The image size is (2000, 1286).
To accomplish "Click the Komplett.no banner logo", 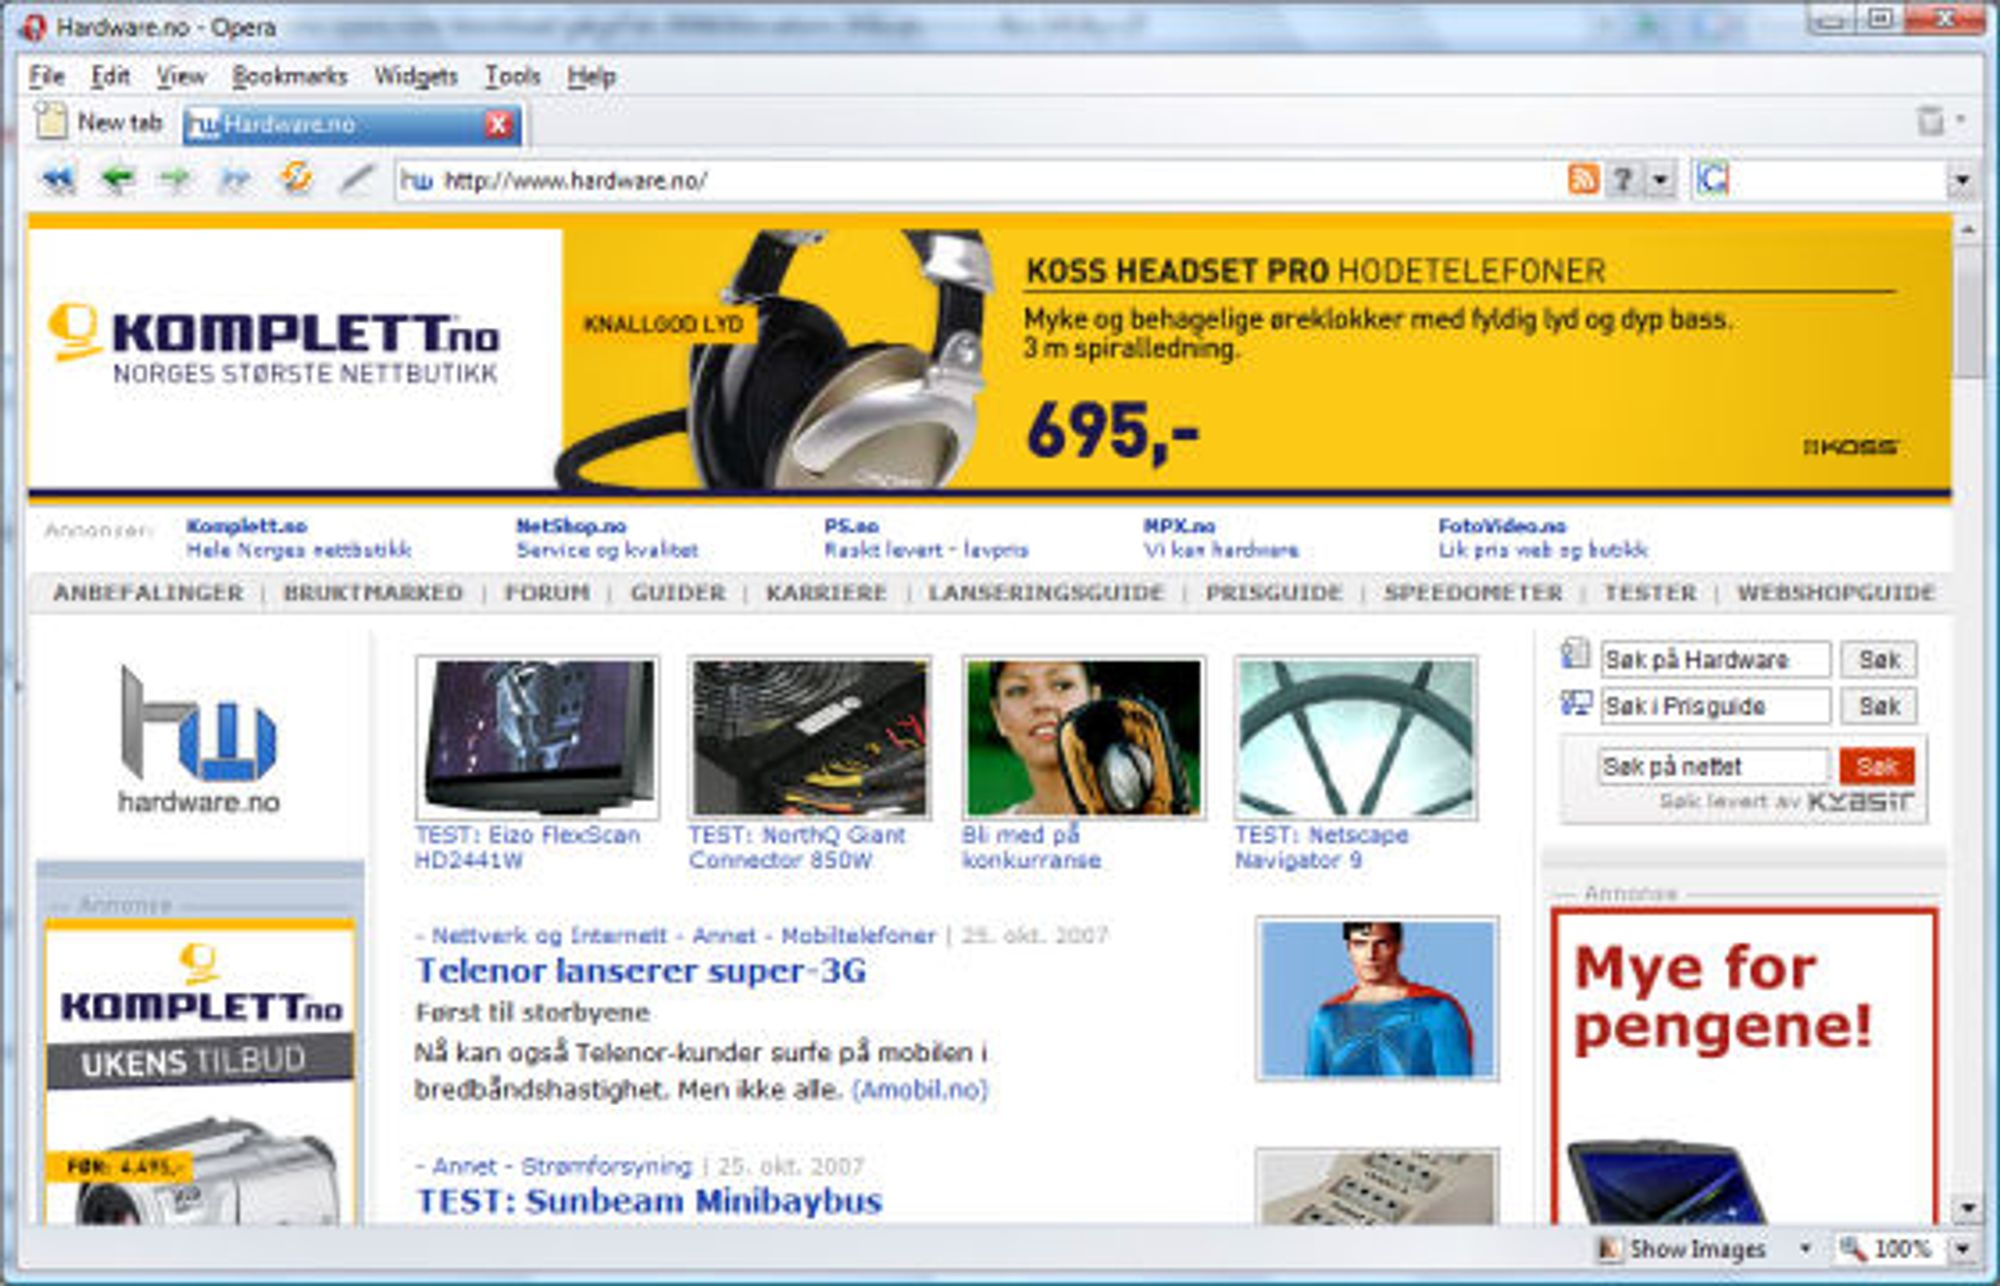I will click(274, 345).
